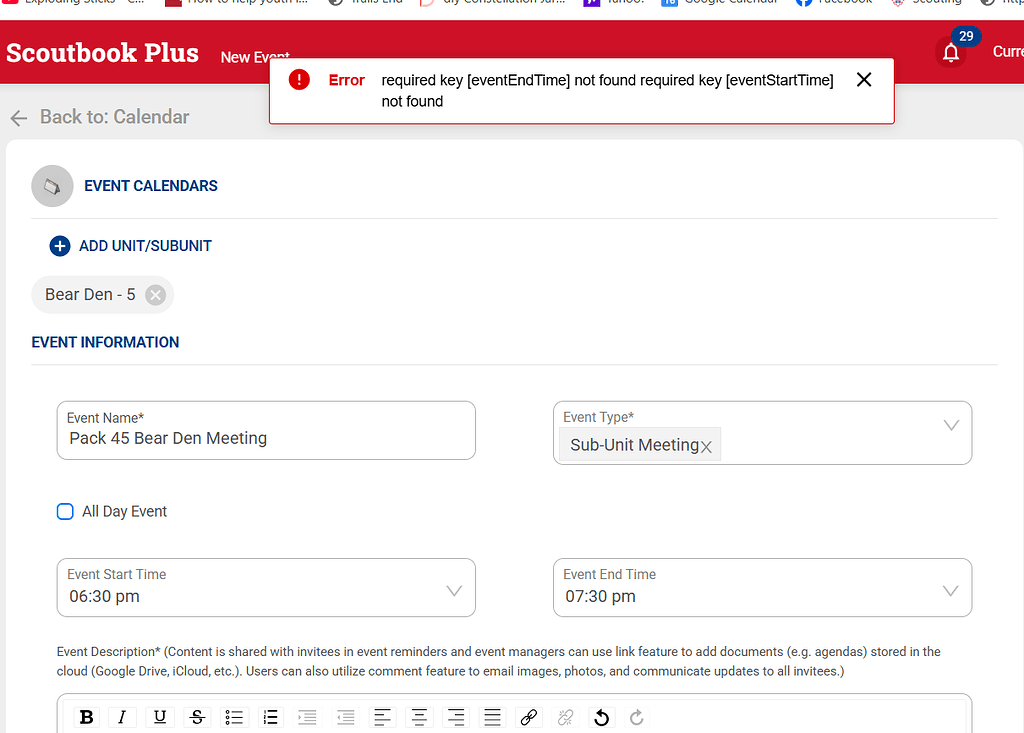Insert a bulleted list
The width and height of the screenshot is (1024, 733).
pyautogui.click(x=234, y=717)
